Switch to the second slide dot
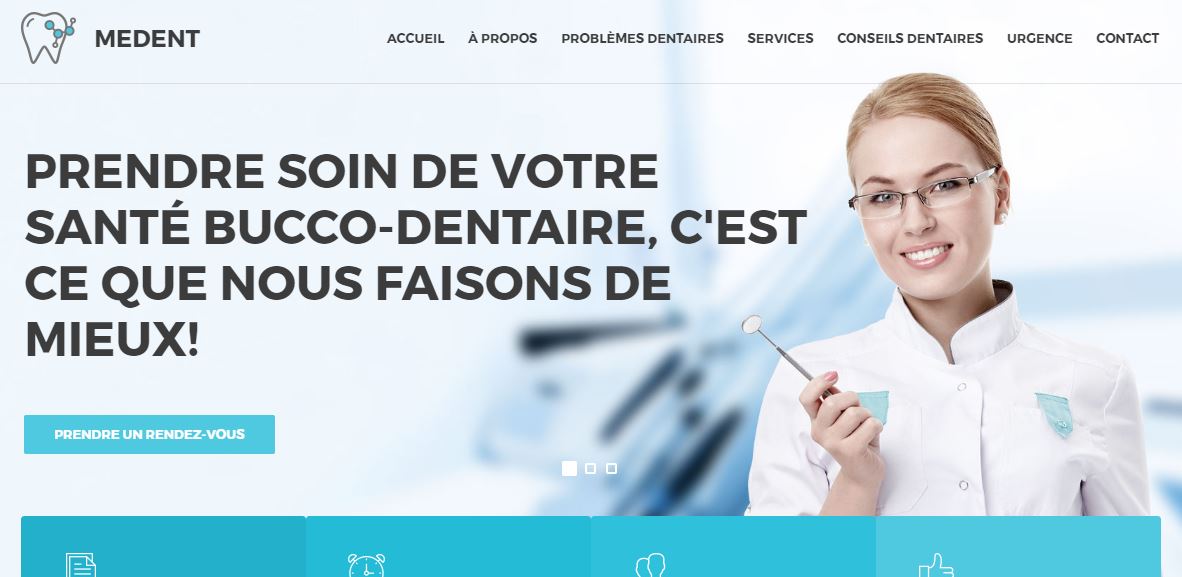The image size is (1182, 577). (590, 468)
